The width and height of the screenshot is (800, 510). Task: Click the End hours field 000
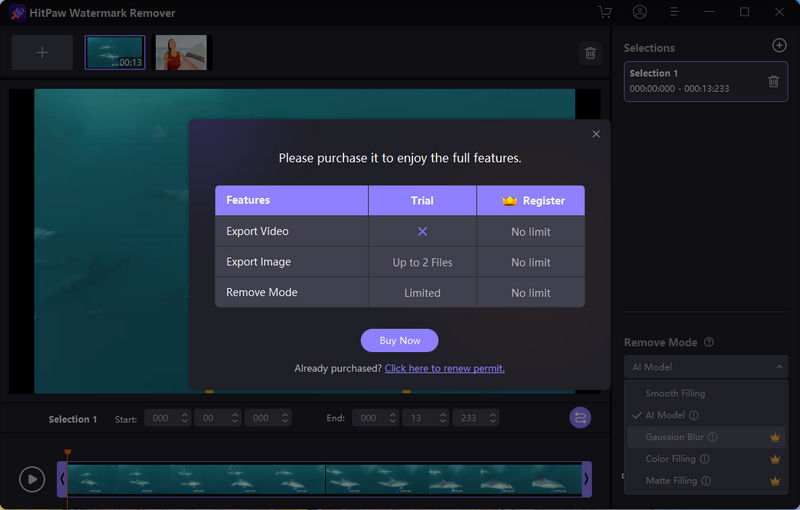click(x=369, y=418)
